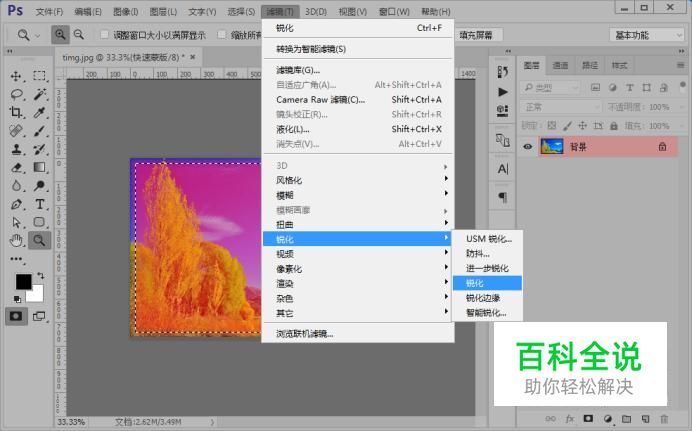The height and width of the screenshot is (431, 692).
Task: Select the History Brush tool
Action: (39, 149)
